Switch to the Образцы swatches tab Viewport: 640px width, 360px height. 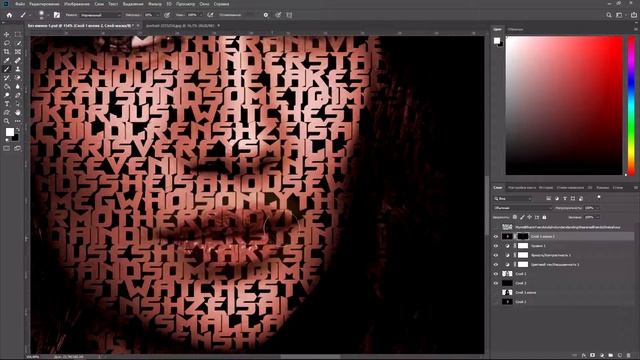pos(515,29)
